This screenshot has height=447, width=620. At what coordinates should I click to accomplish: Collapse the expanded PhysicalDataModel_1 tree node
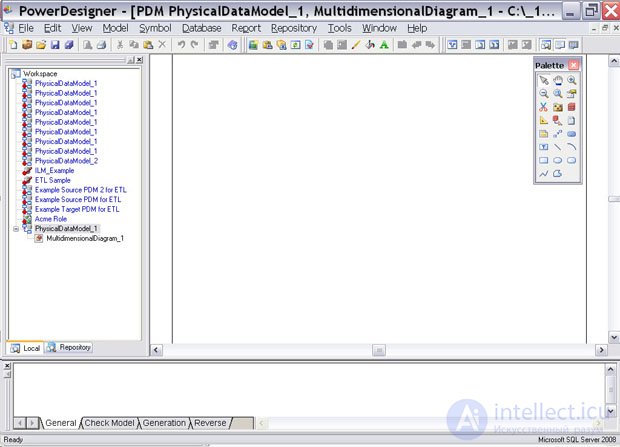pyautogui.click(x=16, y=229)
